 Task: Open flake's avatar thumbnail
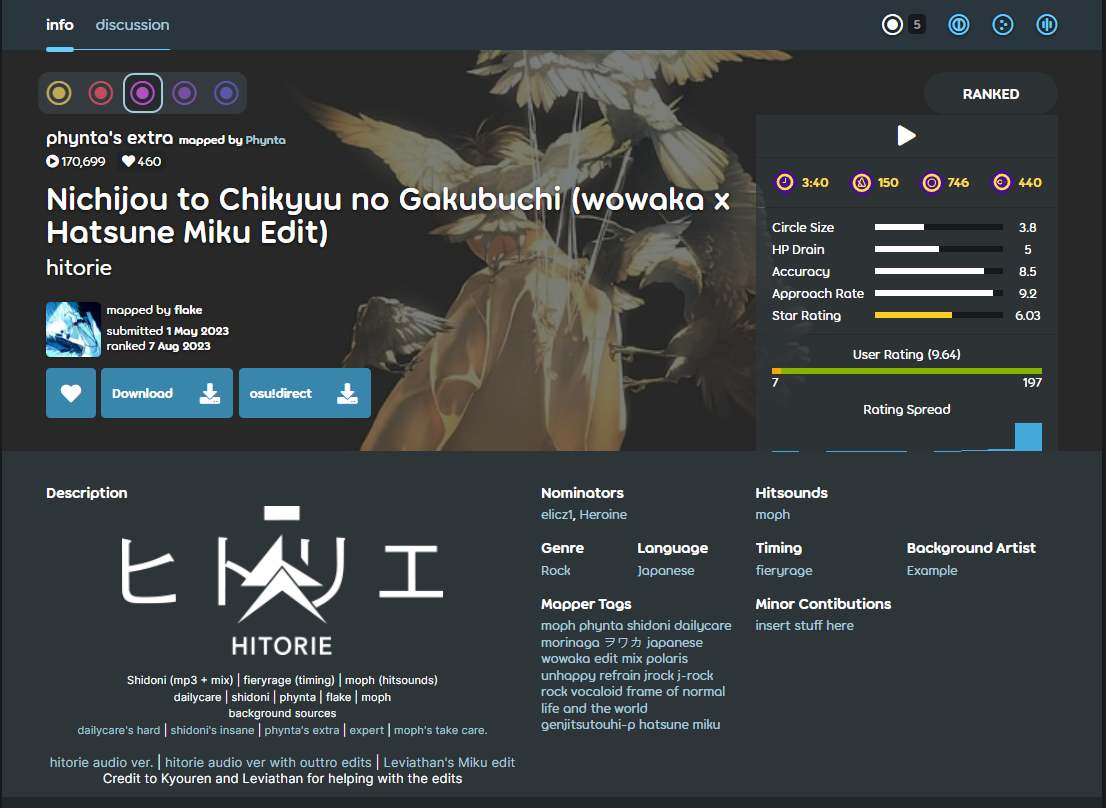[x=73, y=329]
